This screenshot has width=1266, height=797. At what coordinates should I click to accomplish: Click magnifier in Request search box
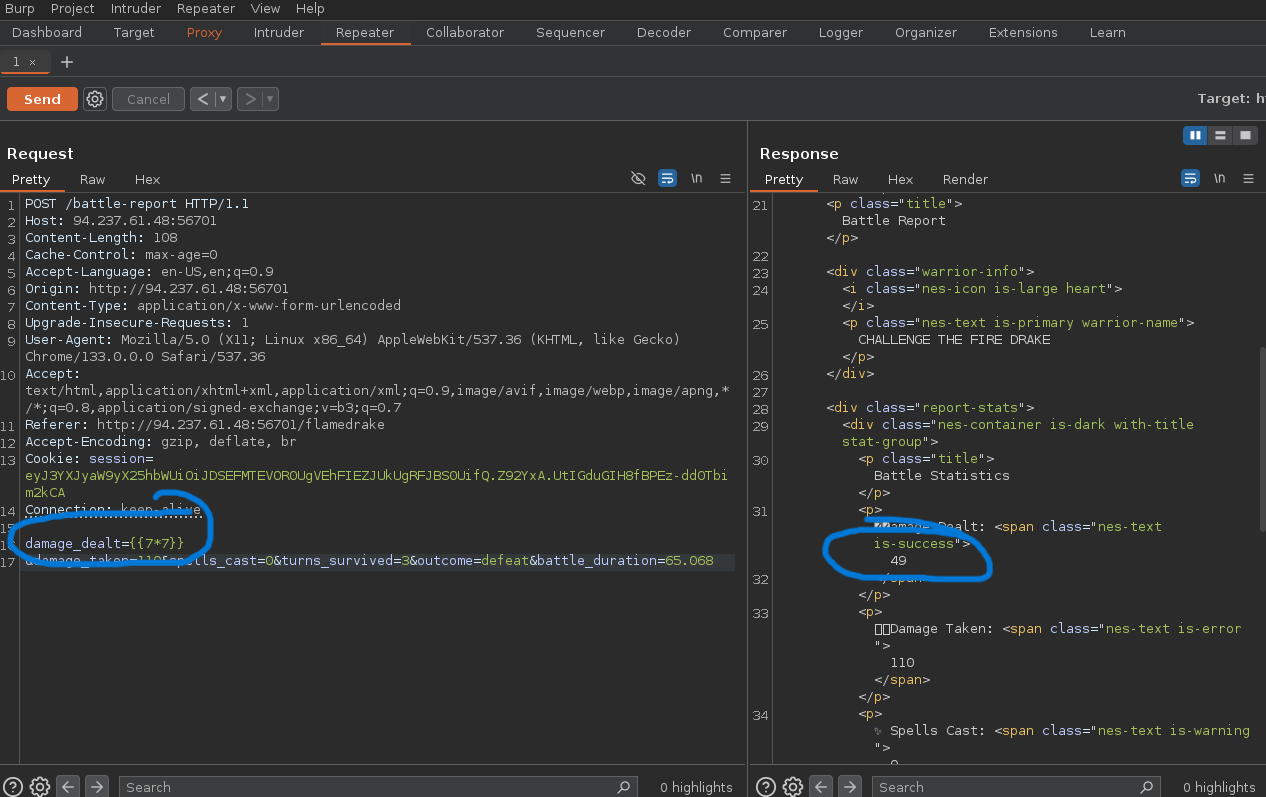click(x=624, y=787)
